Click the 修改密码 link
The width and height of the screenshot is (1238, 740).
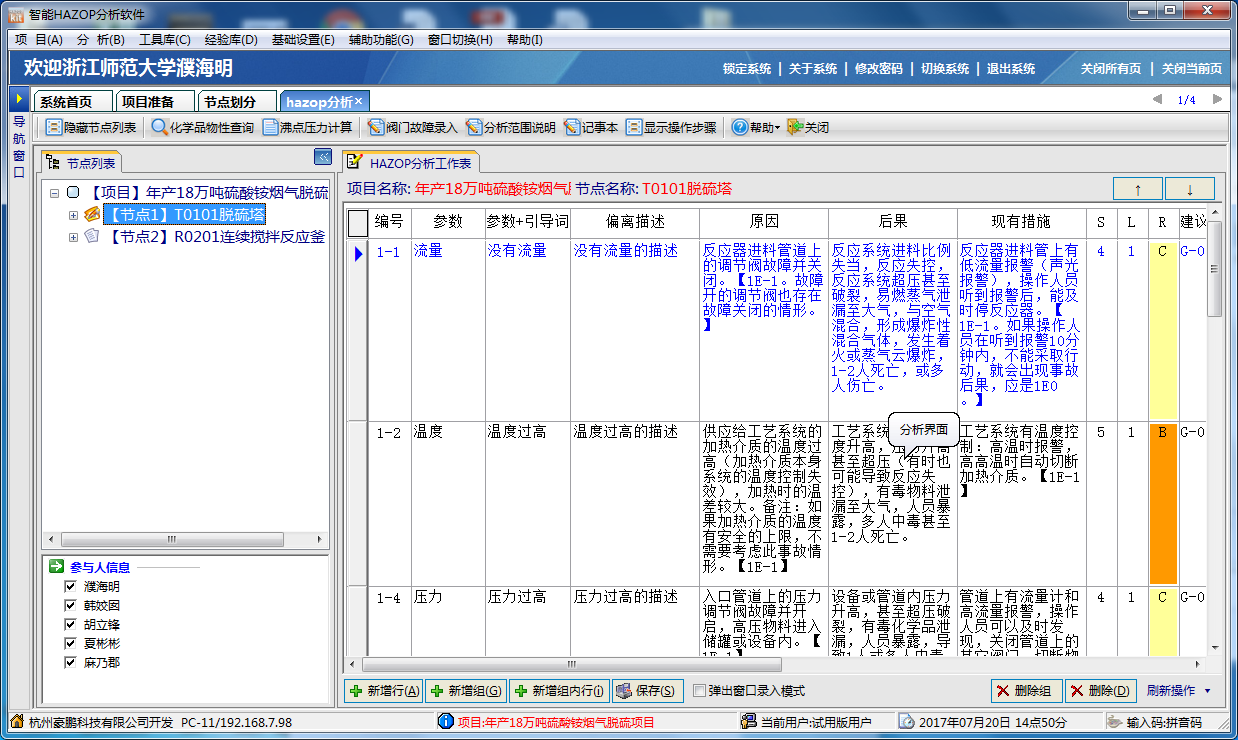point(879,69)
